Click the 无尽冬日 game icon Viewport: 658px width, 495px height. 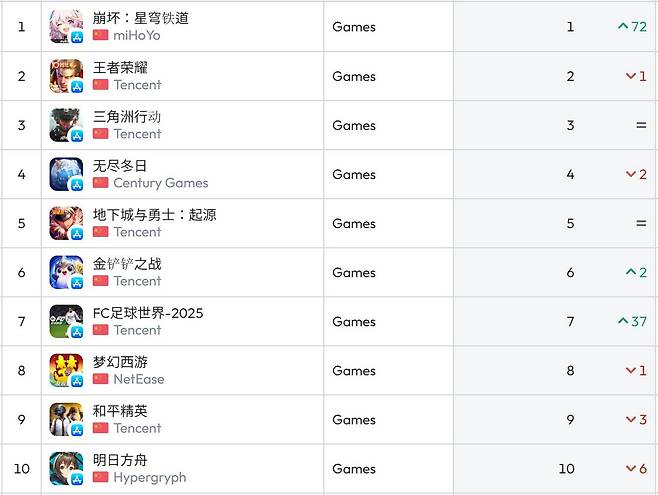pyautogui.click(x=66, y=174)
